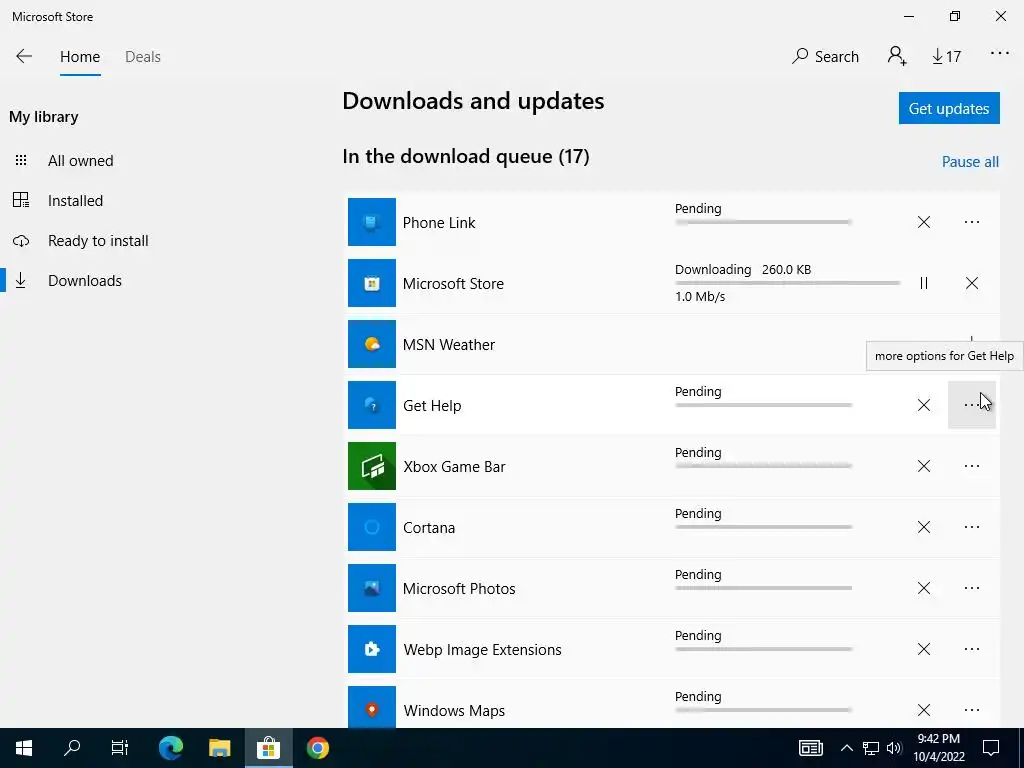Launch Microsoft Edge from taskbar
This screenshot has height=768, width=1024.
(171, 748)
